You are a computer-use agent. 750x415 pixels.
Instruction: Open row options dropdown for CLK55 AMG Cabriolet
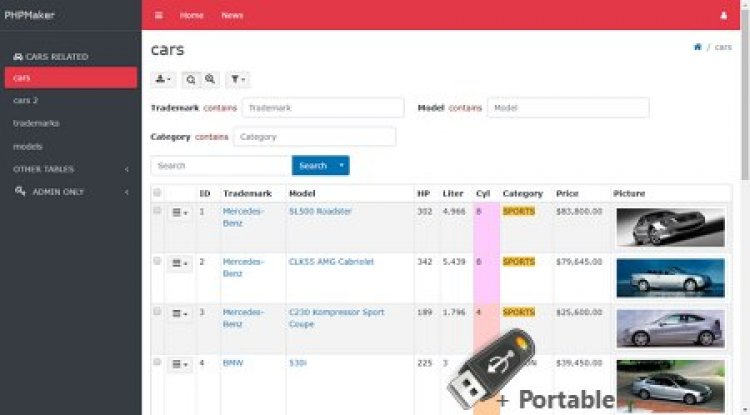click(x=180, y=263)
